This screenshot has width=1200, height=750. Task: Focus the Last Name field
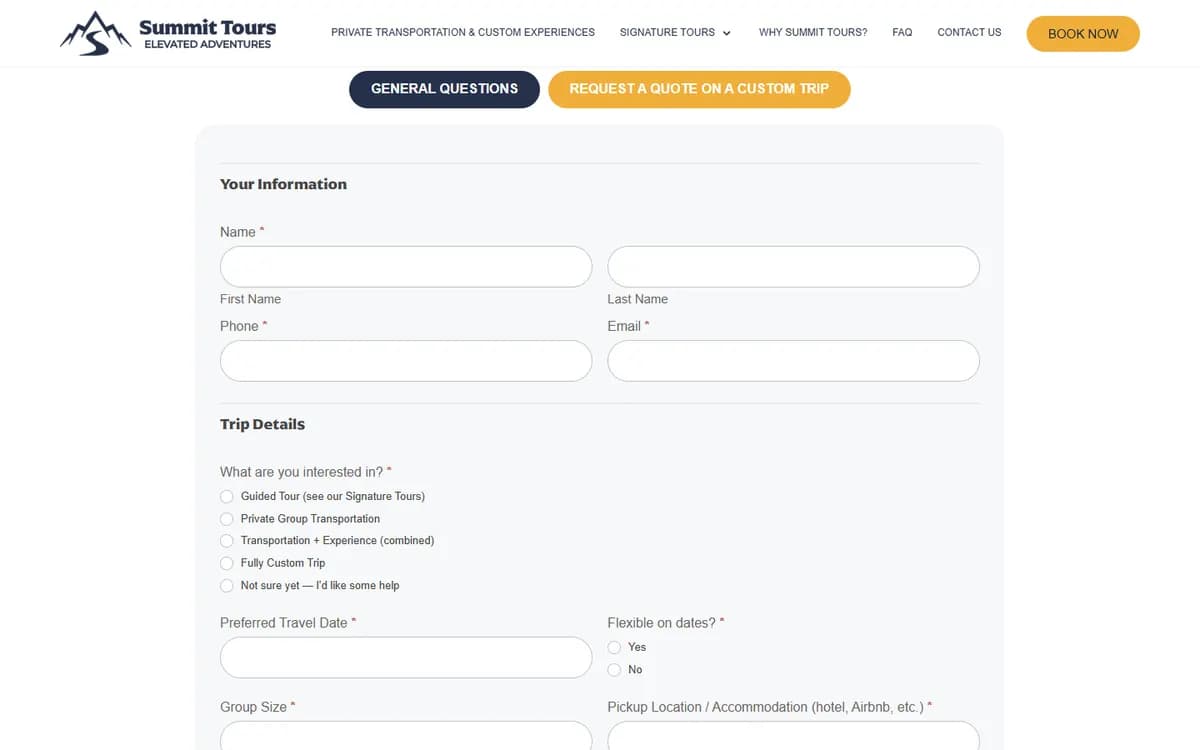click(x=793, y=267)
